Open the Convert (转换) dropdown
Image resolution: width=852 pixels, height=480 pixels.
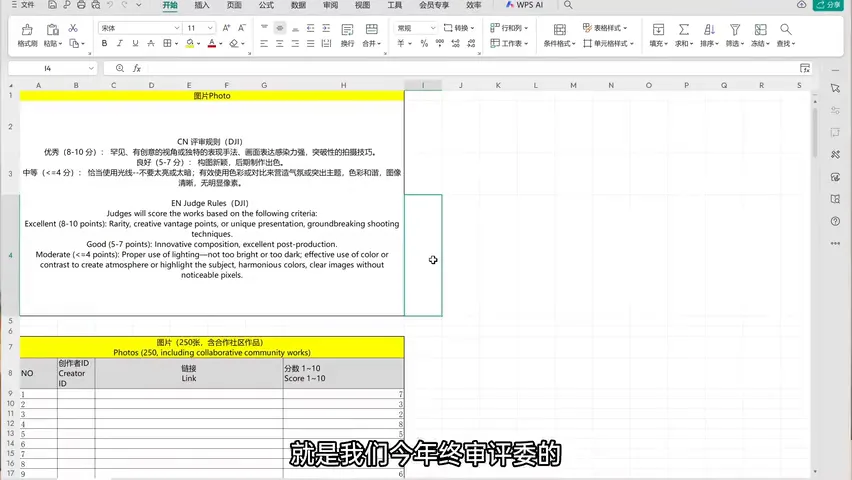click(x=459, y=28)
